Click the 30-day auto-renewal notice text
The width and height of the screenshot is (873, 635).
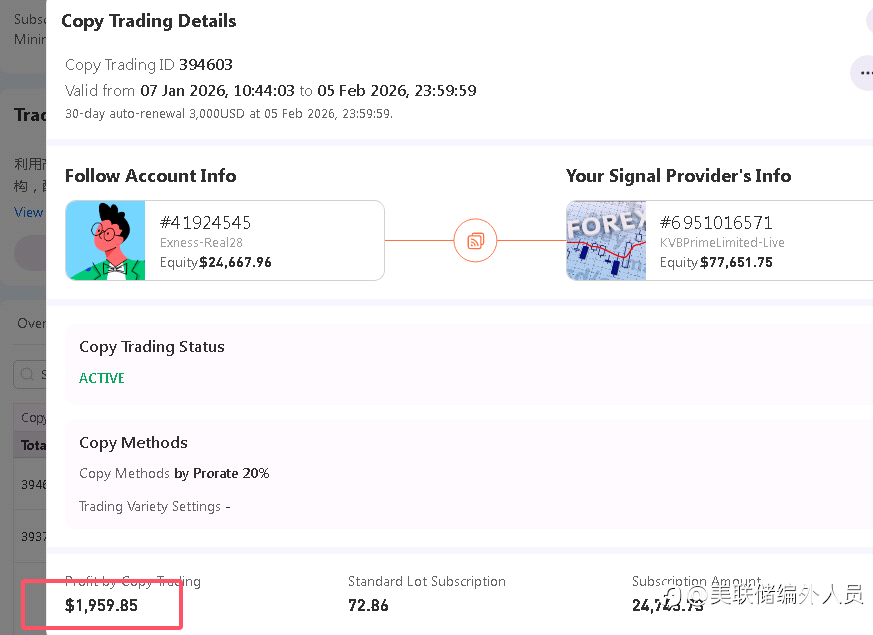pyautogui.click(x=229, y=113)
